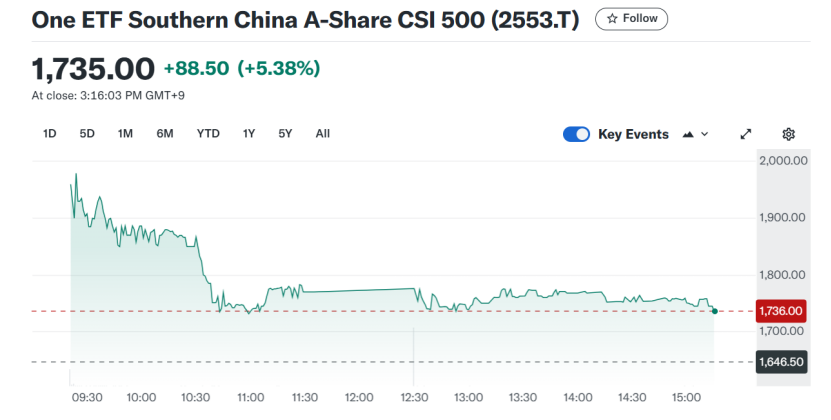
Task: Turn off the Key Events switch
Action: point(576,134)
